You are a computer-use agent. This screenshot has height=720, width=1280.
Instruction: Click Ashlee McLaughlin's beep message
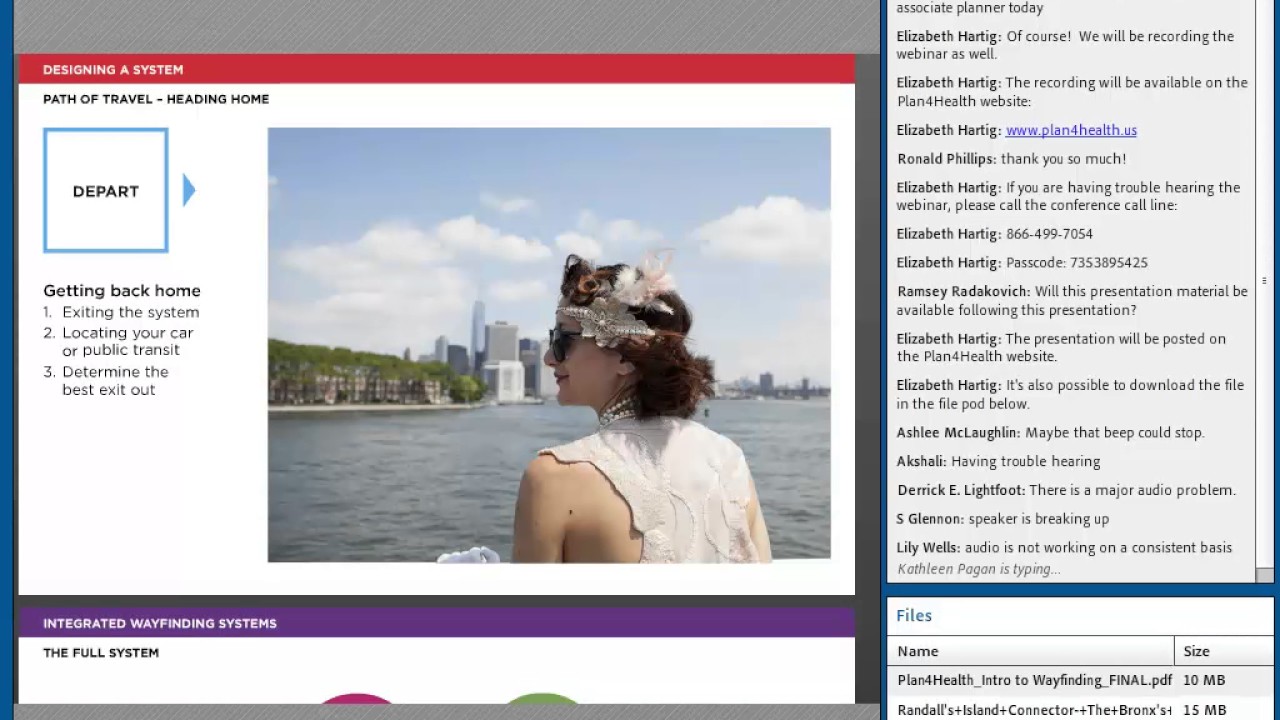(1050, 433)
